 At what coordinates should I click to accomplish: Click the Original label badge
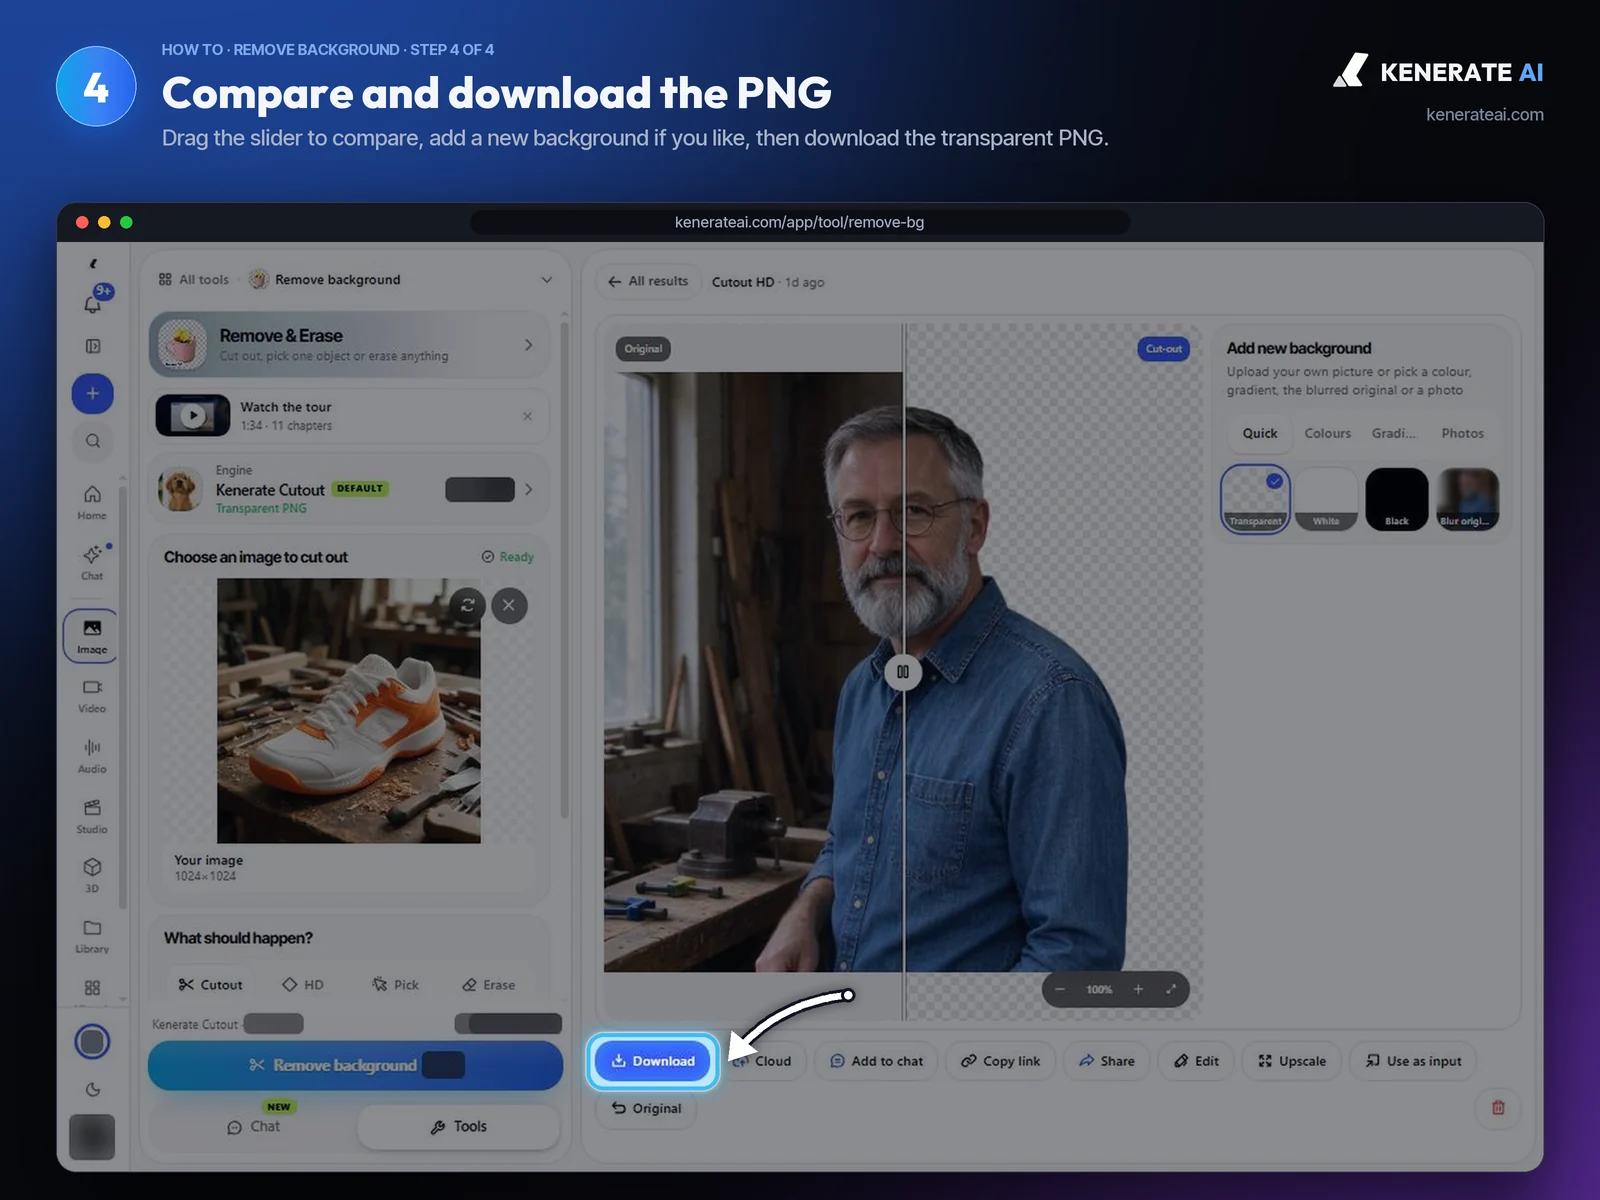[643, 349]
